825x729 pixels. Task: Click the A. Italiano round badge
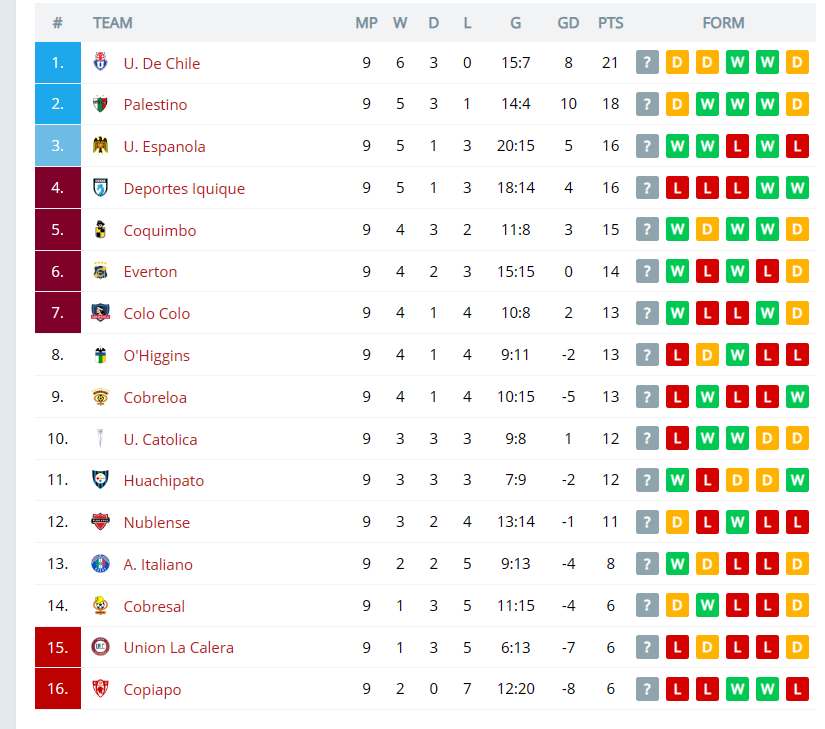coord(100,563)
